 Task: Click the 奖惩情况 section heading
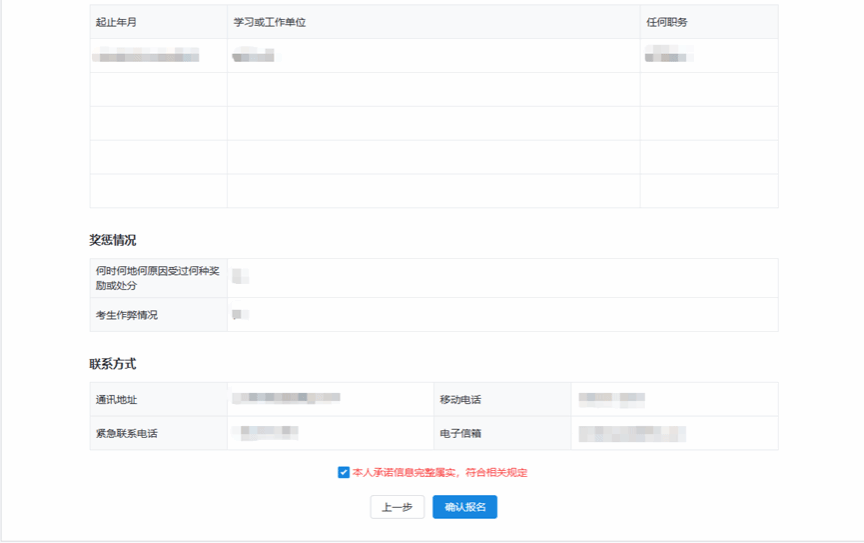(113, 240)
